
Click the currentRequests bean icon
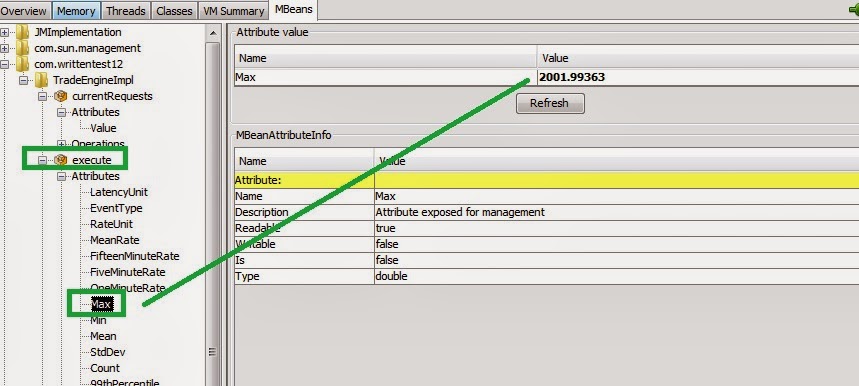[x=60, y=96]
